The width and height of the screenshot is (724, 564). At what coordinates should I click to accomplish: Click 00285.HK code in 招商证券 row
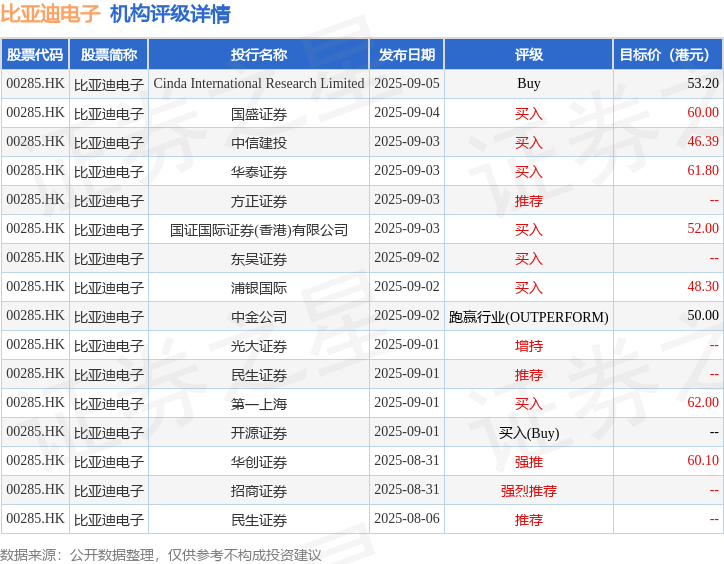[35, 490]
